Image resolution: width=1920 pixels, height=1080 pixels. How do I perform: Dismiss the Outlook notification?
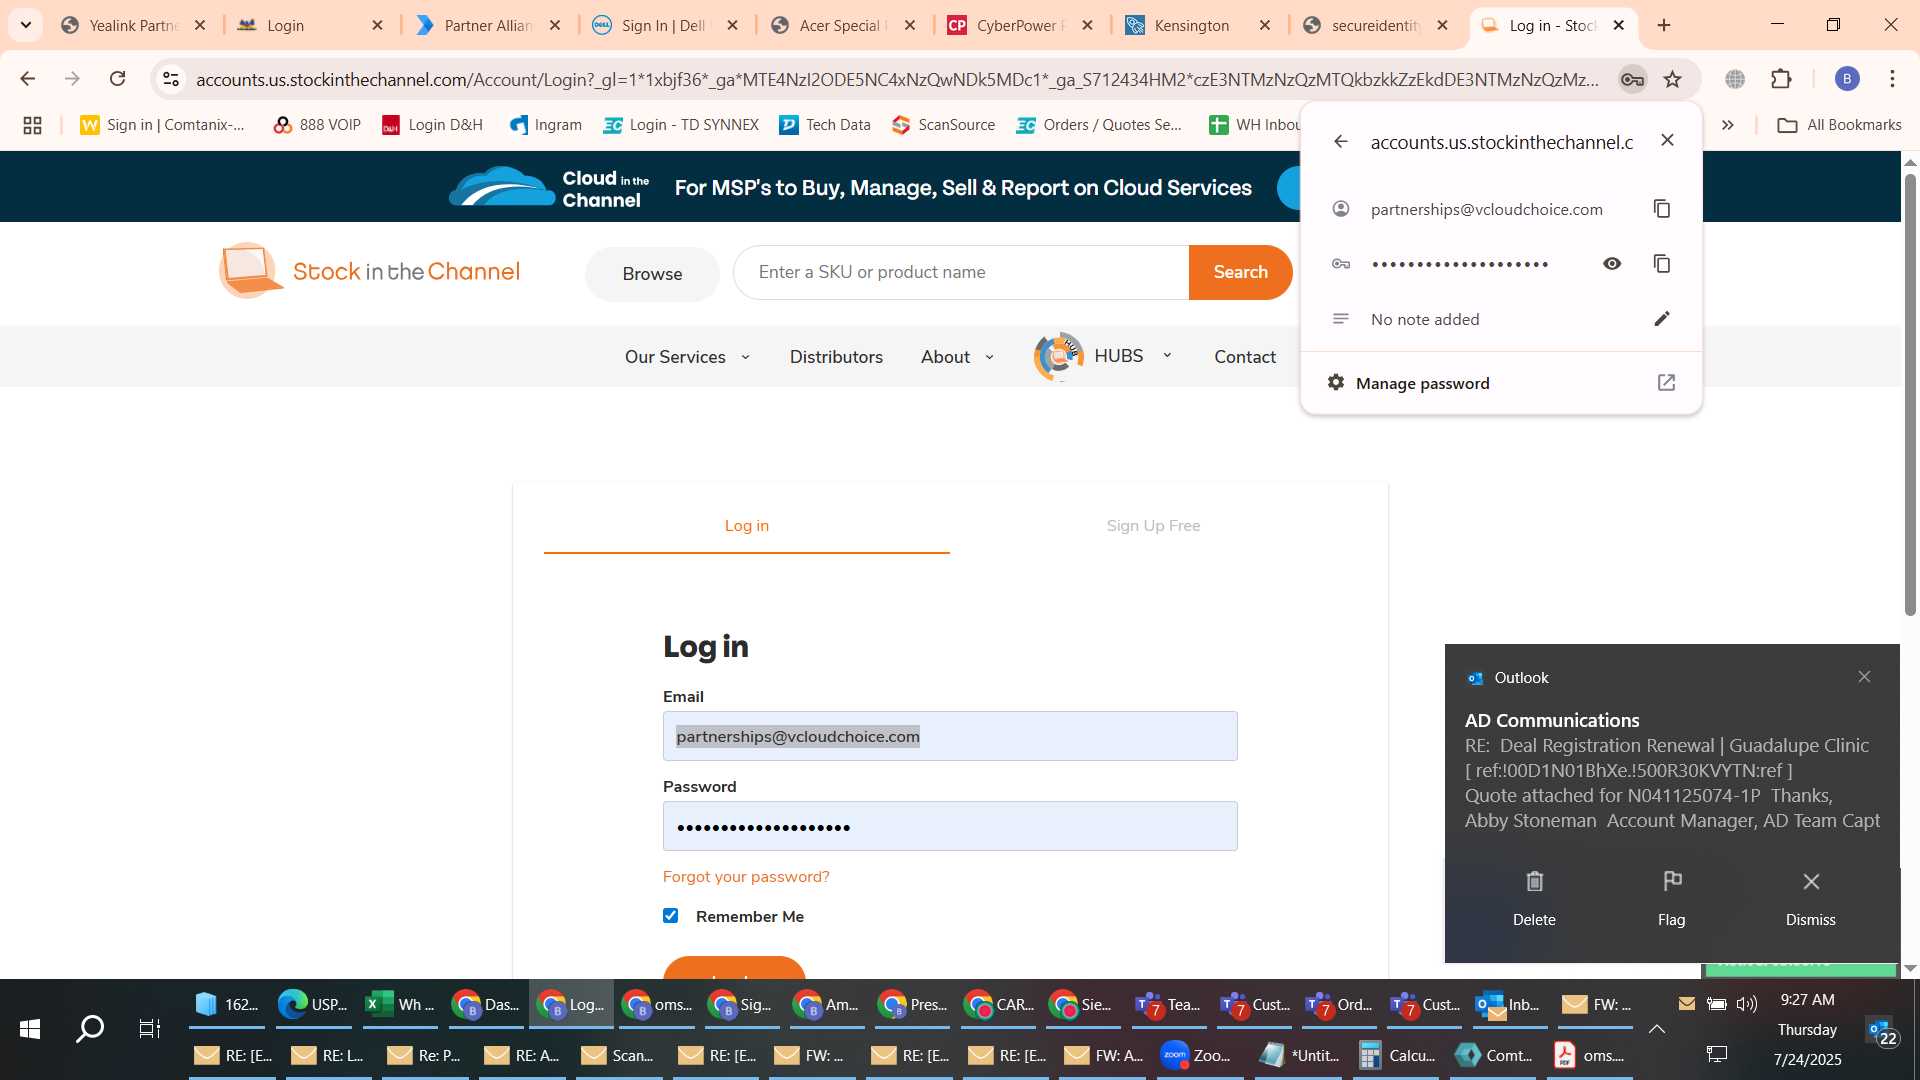point(1811,898)
